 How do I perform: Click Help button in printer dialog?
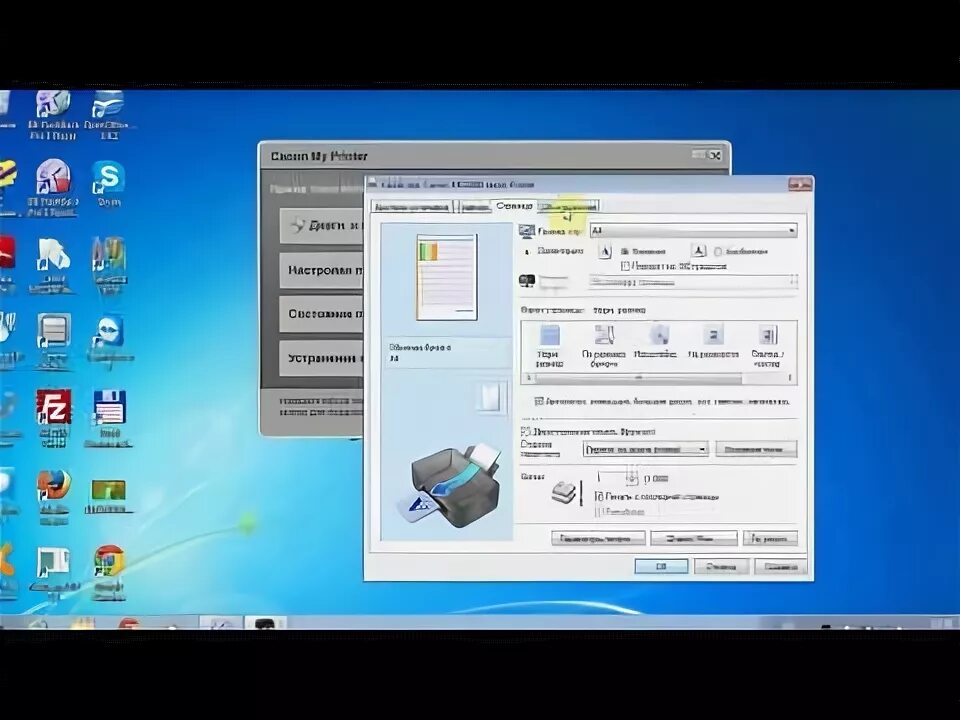[781, 566]
